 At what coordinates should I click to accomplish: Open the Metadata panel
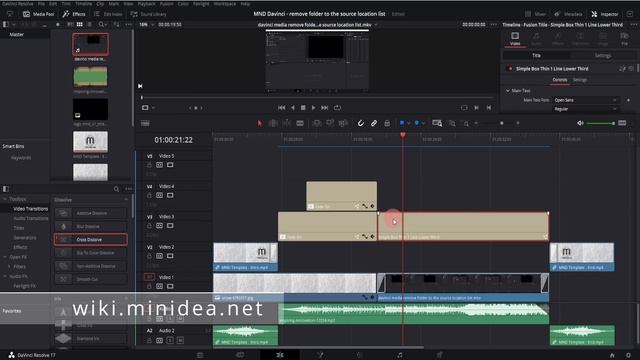tap(568, 14)
